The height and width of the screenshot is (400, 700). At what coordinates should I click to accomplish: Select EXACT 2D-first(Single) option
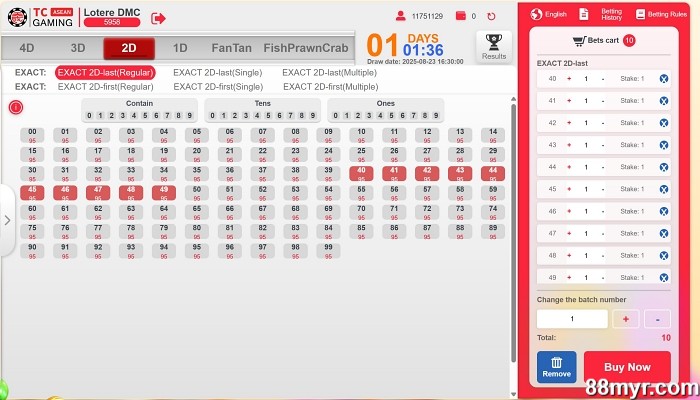(x=218, y=87)
